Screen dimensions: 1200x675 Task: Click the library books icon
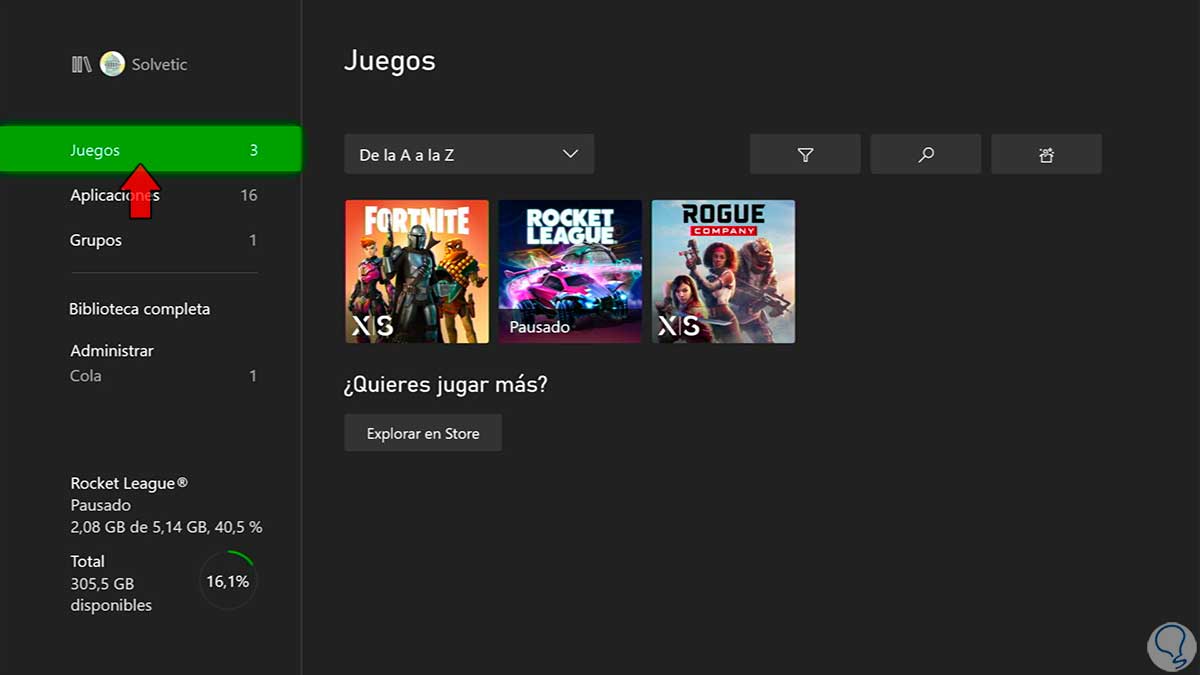pyautogui.click(x=81, y=64)
